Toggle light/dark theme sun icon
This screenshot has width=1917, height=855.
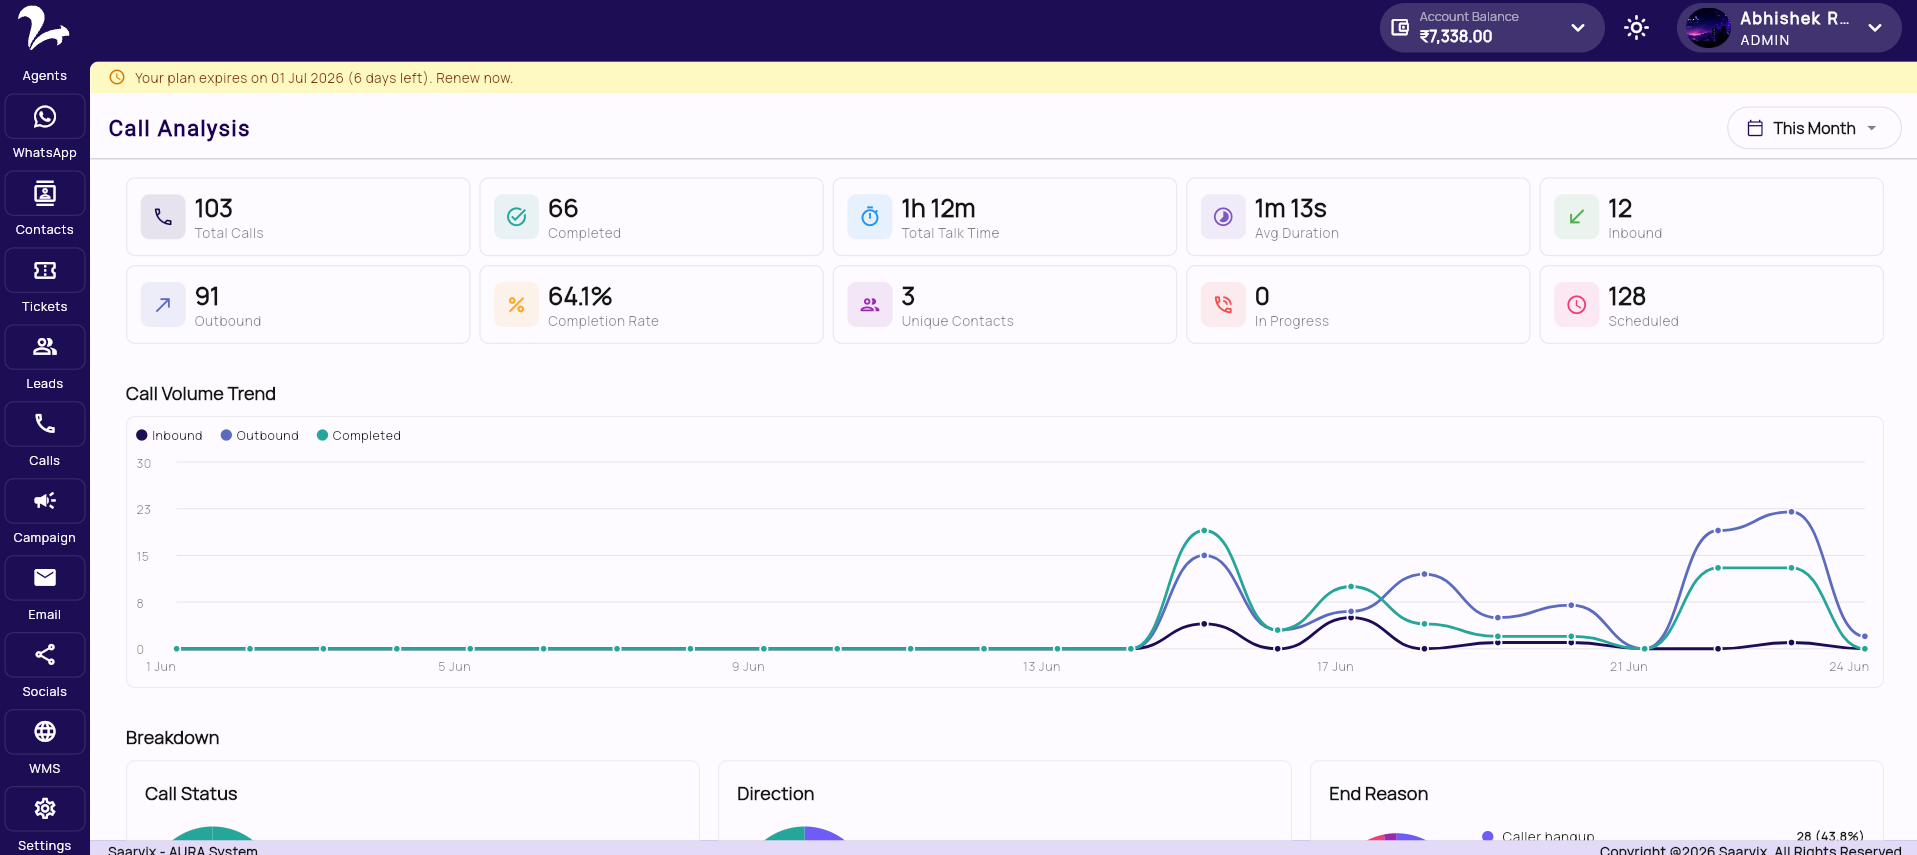1636,28
